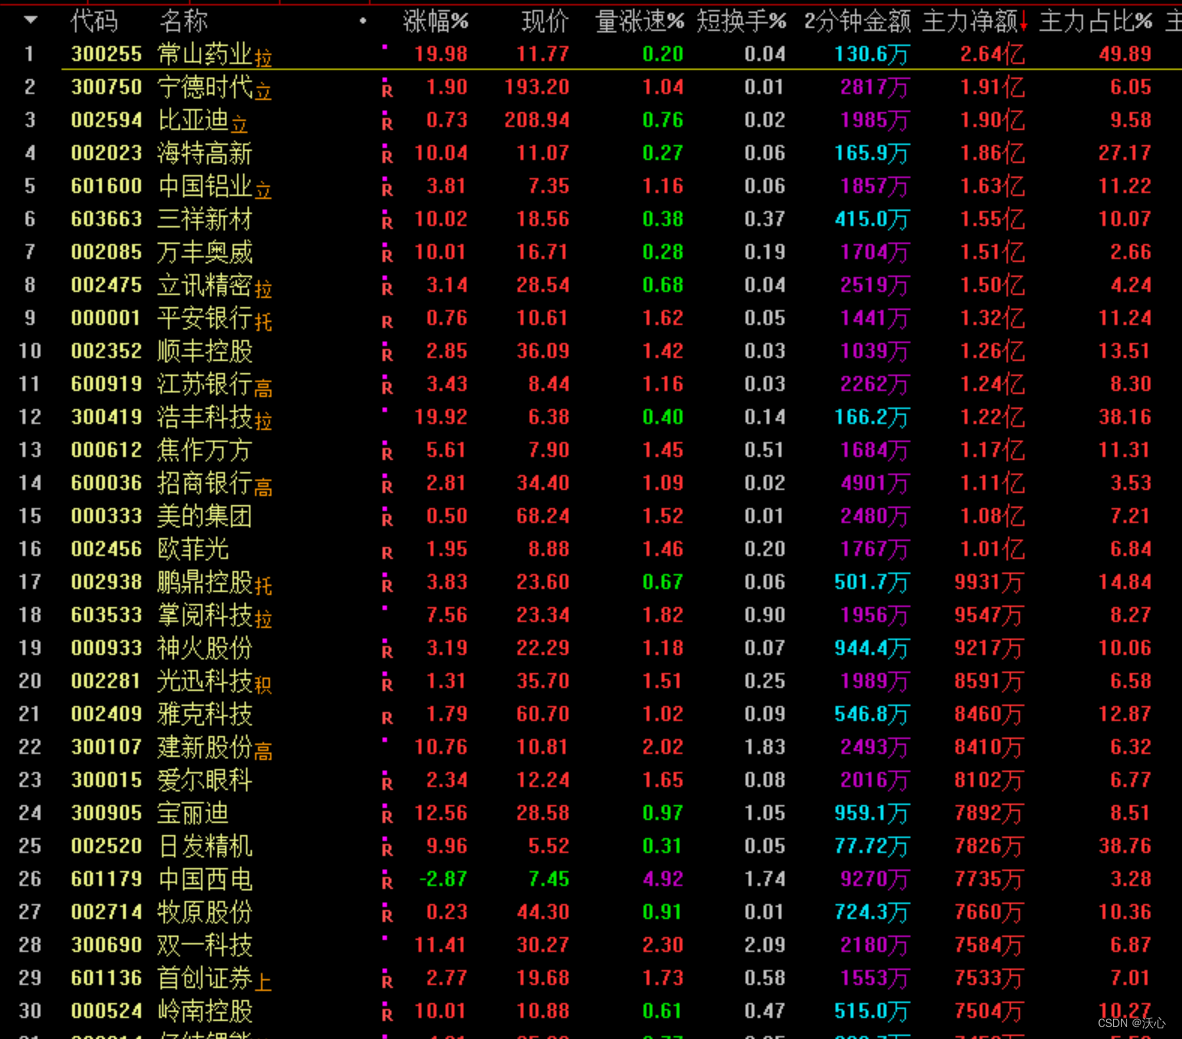Select stock name 万丰奥威

[204, 252]
